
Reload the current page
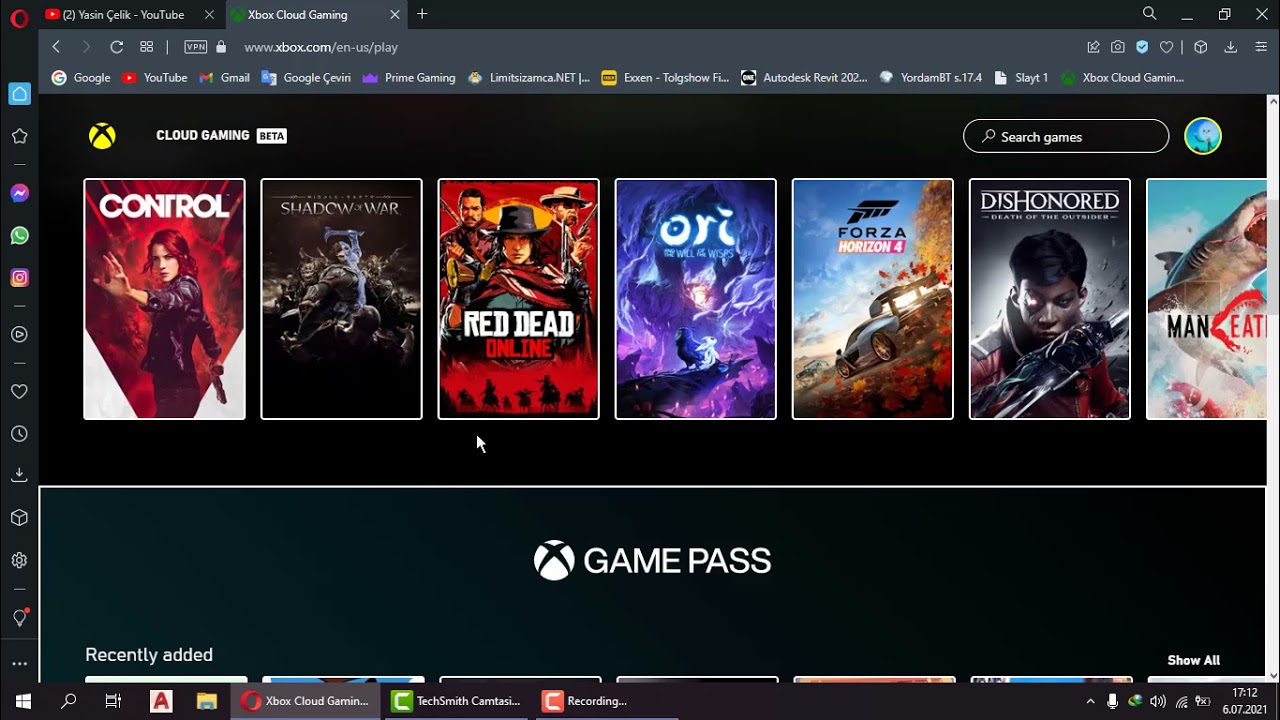[116, 47]
